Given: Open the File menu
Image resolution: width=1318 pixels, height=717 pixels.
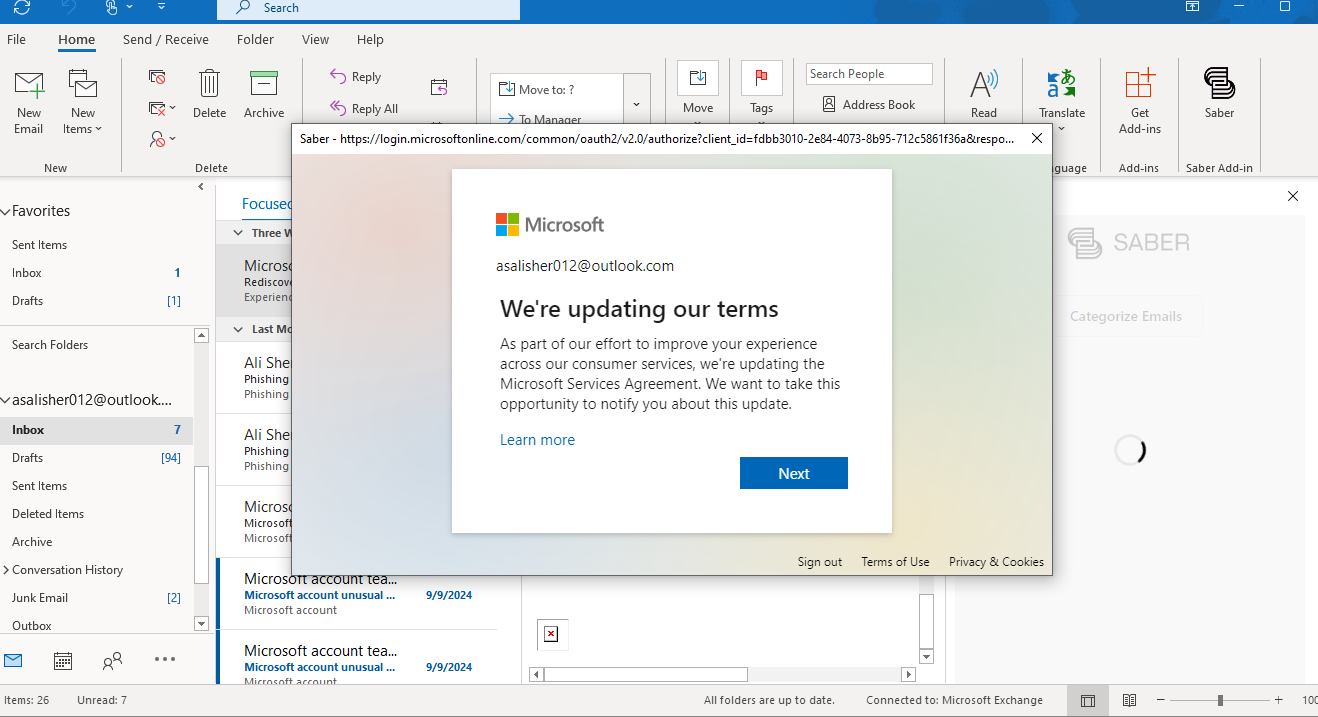Looking at the screenshot, I should [16, 39].
